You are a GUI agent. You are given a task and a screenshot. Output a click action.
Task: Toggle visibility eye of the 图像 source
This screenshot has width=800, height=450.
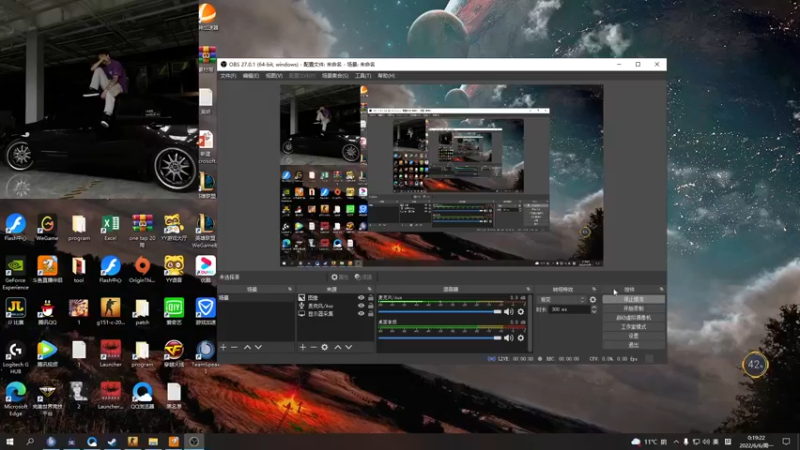(x=361, y=297)
